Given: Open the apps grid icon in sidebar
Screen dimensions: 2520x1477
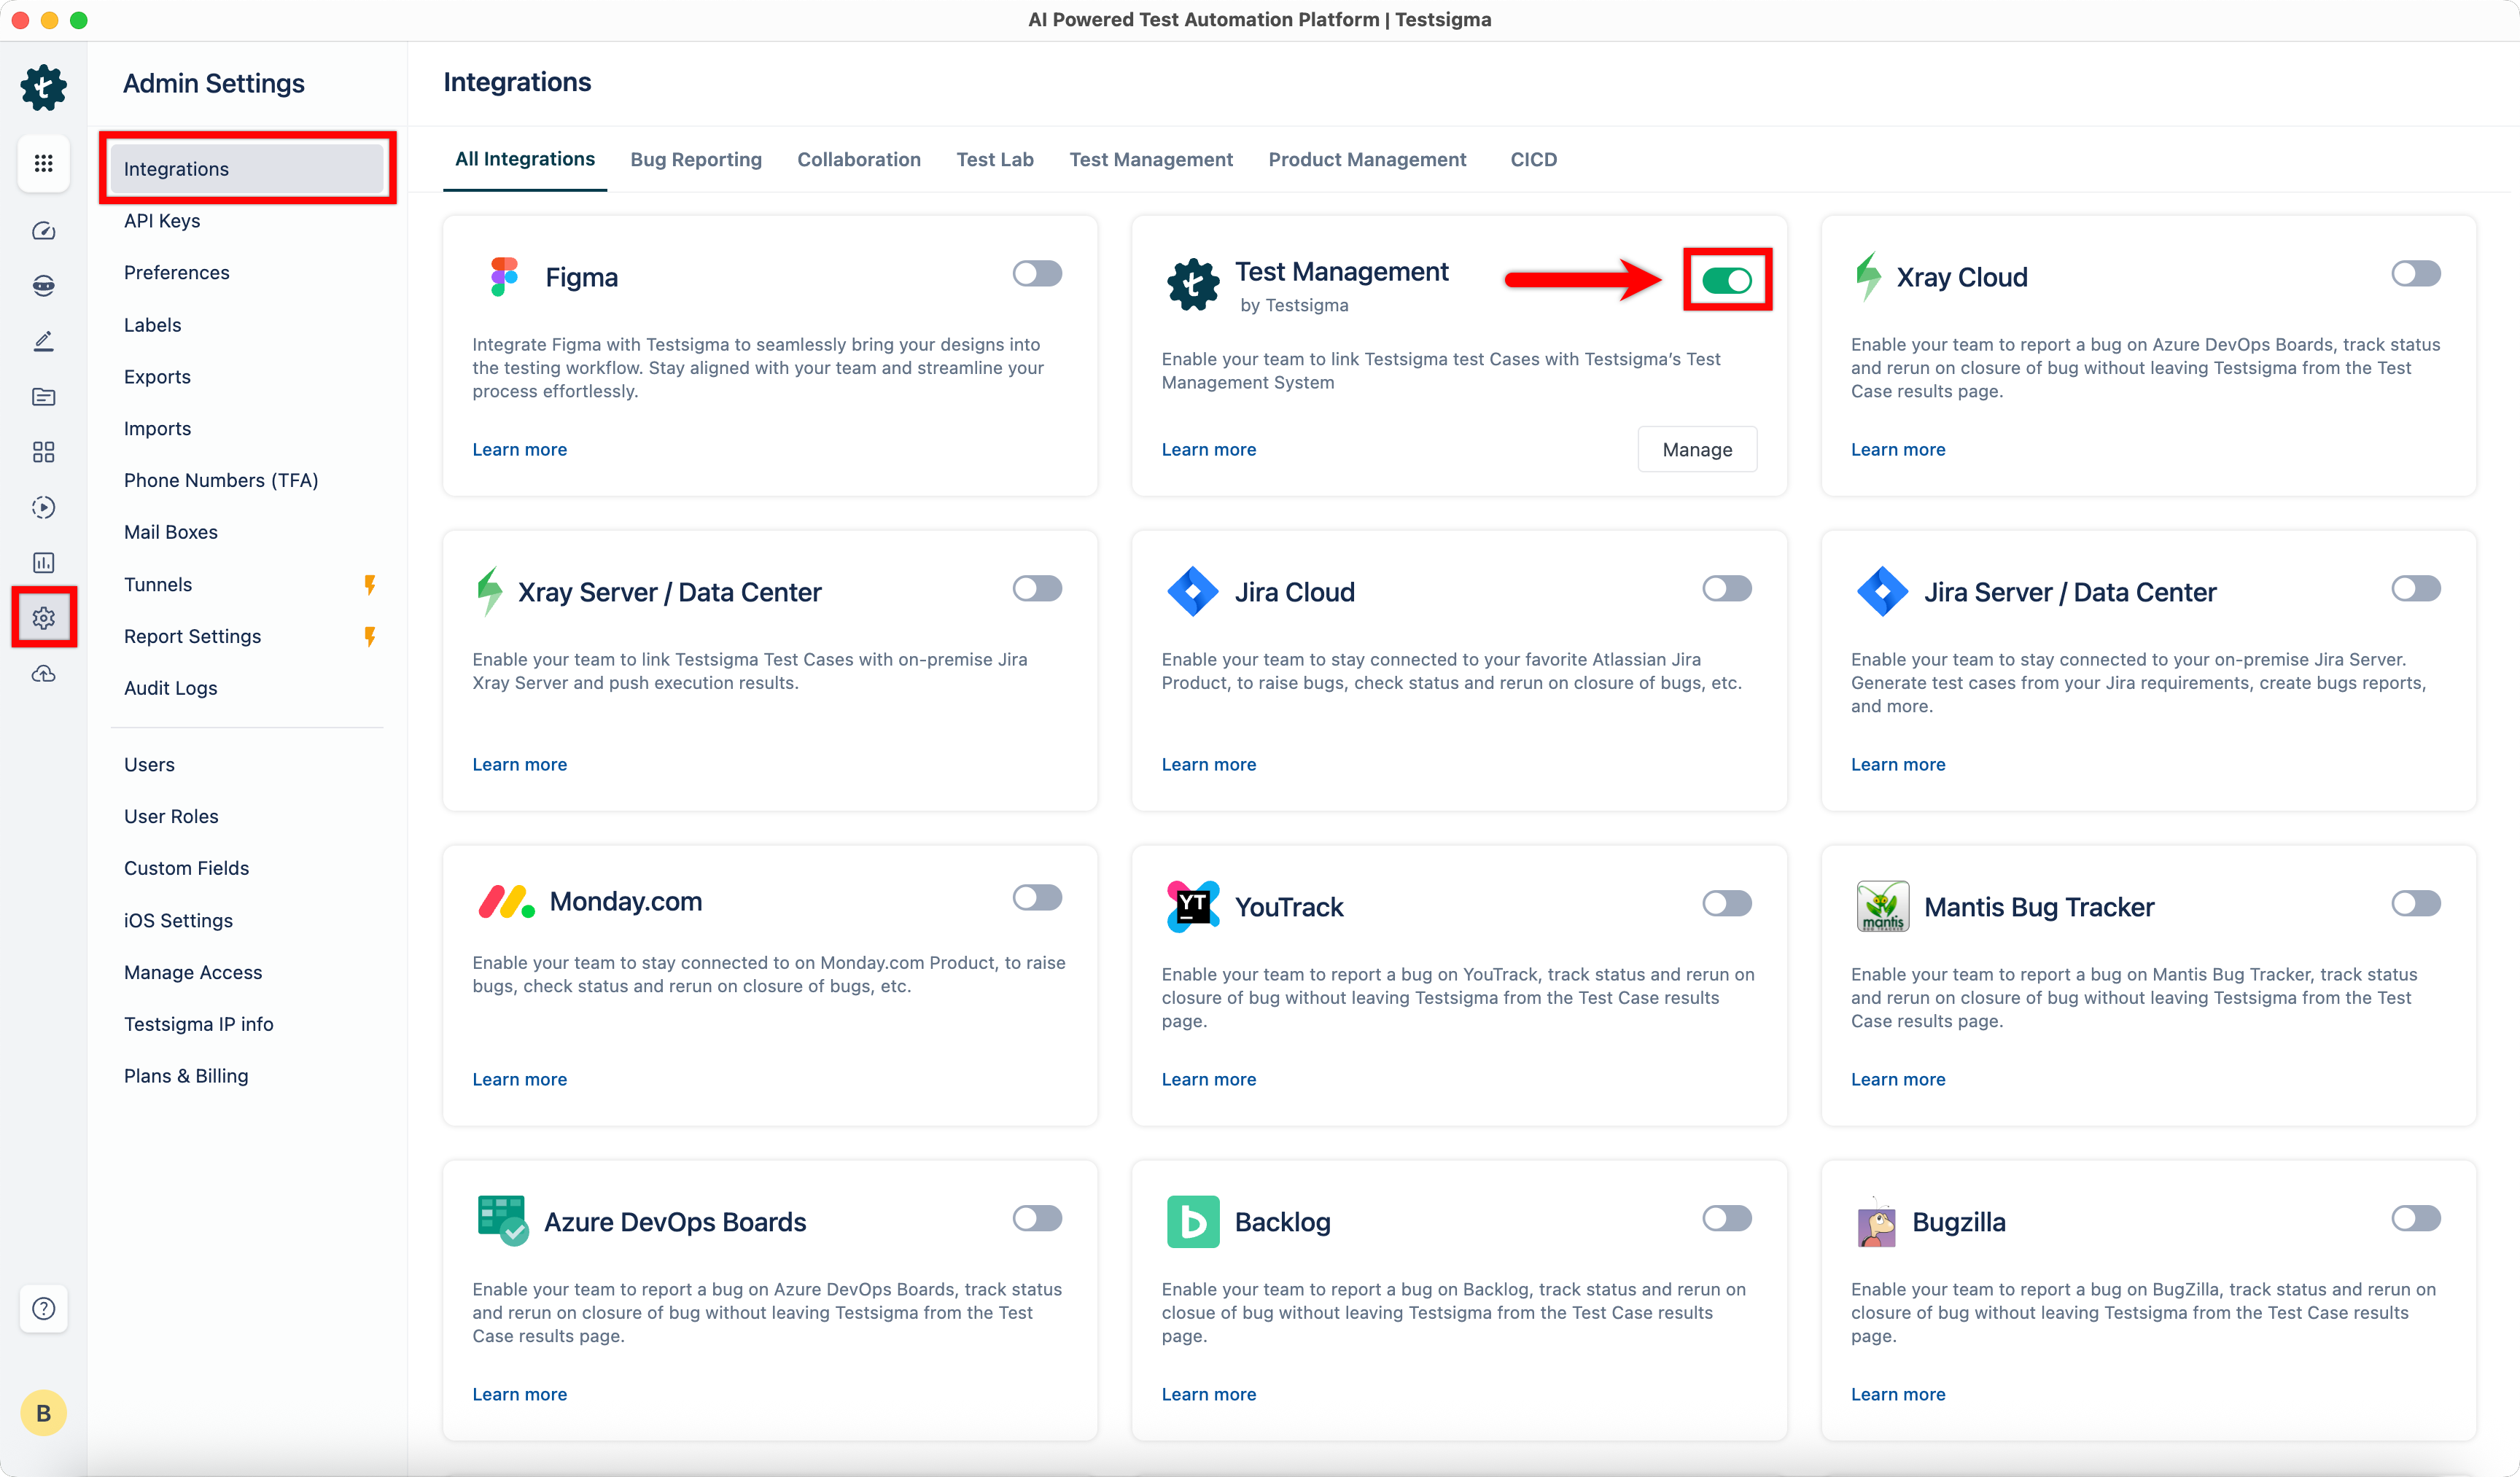Looking at the screenshot, I should (x=43, y=163).
